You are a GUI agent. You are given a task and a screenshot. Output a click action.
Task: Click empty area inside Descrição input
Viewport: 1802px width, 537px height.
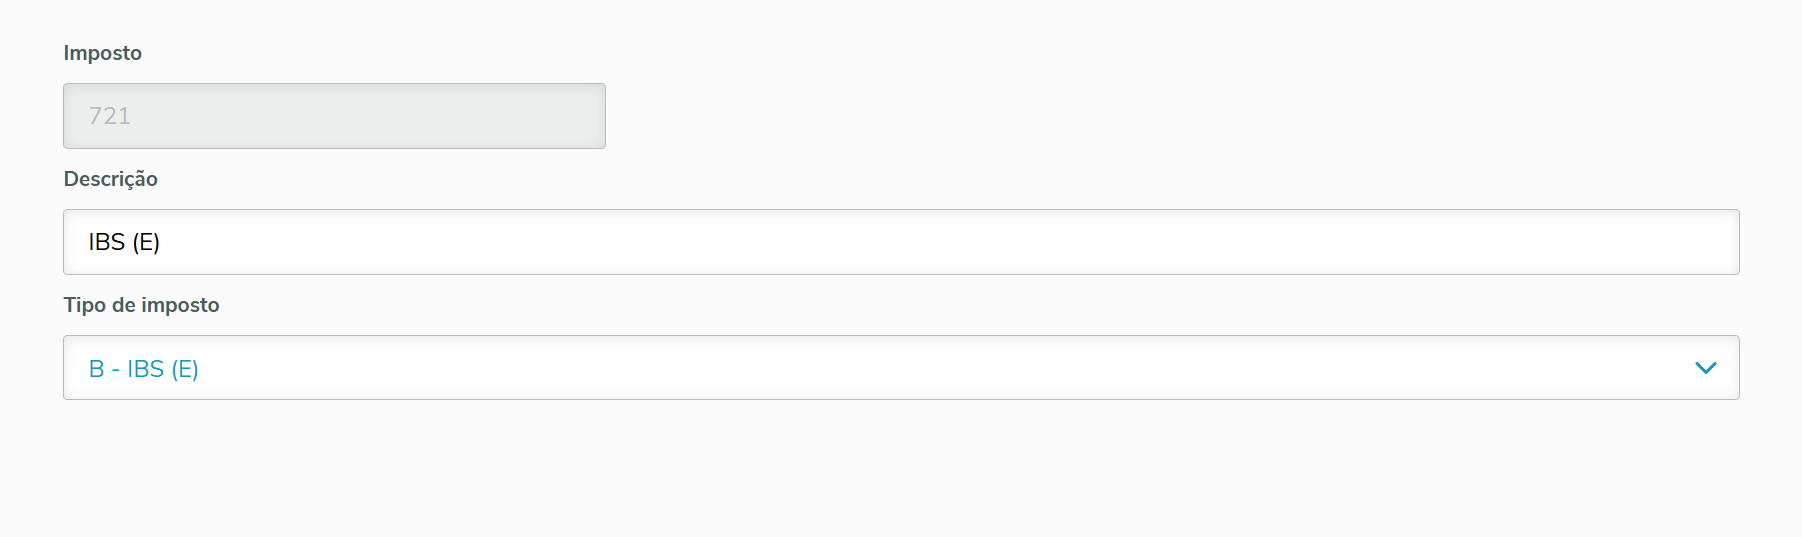(x=1000, y=242)
